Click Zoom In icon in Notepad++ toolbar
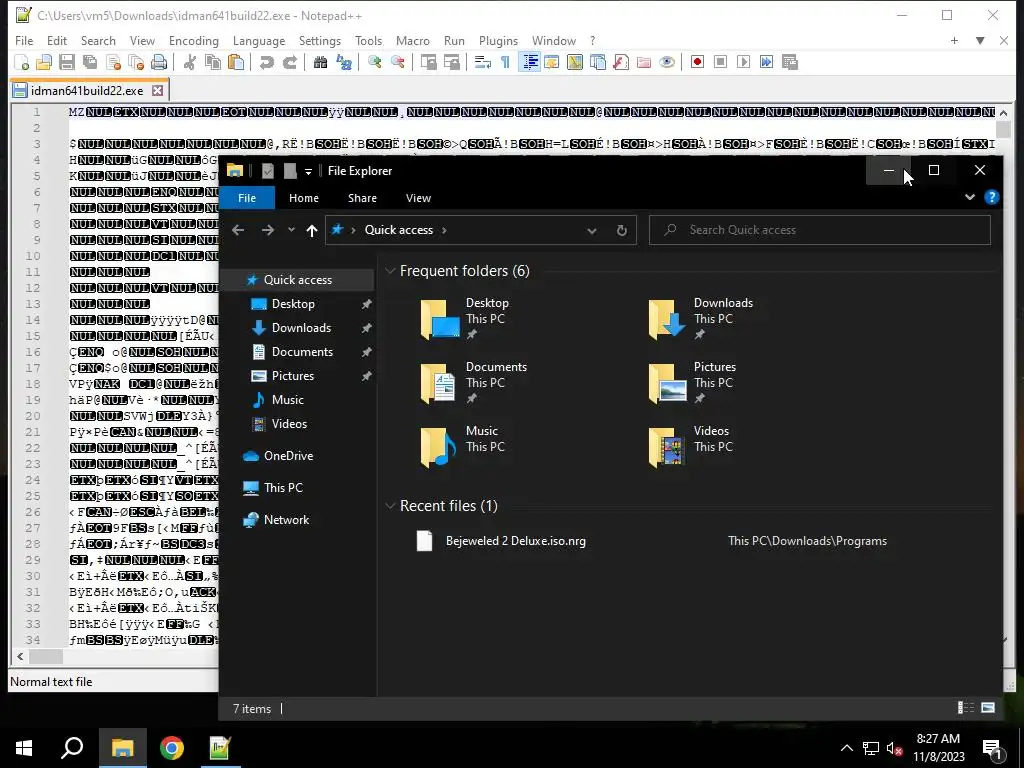Viewport: 1024px width, 768px height. click(x=374, y=62)
